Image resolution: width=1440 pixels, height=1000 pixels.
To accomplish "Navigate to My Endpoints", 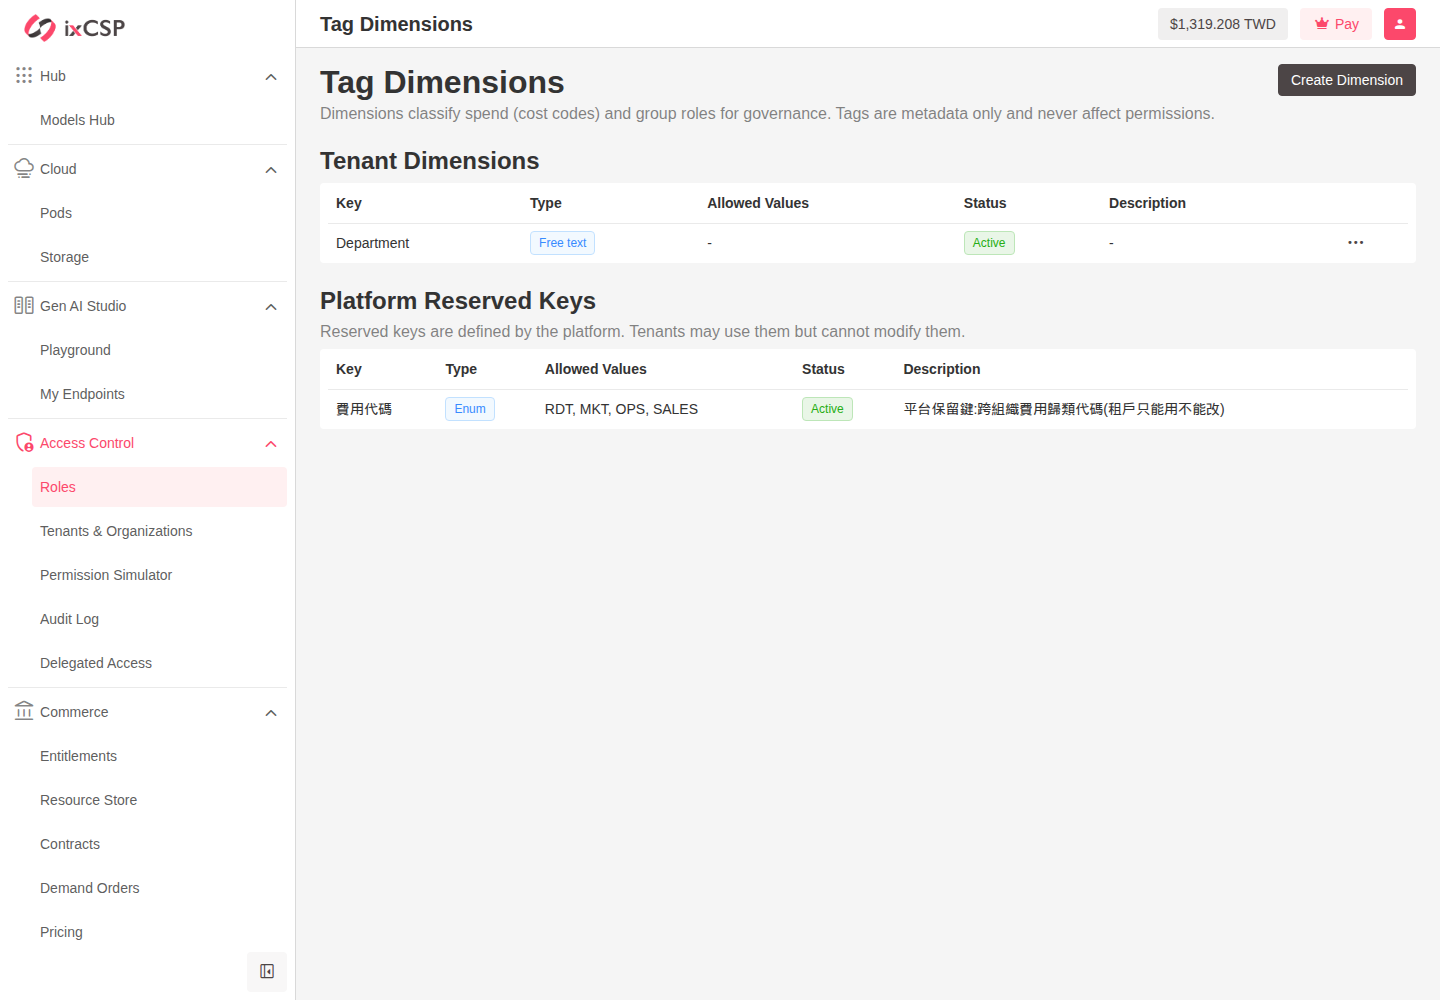I will click(159, 394).
